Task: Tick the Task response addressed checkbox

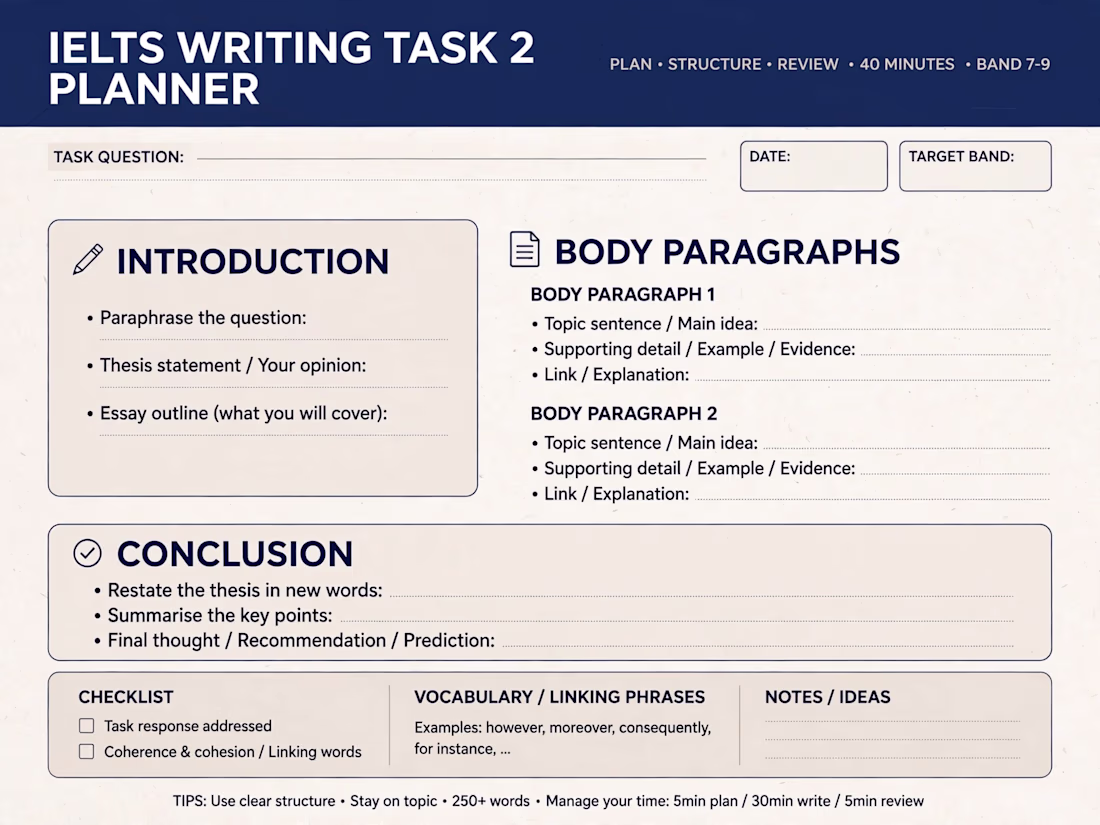Action: (x=86, y=725)
